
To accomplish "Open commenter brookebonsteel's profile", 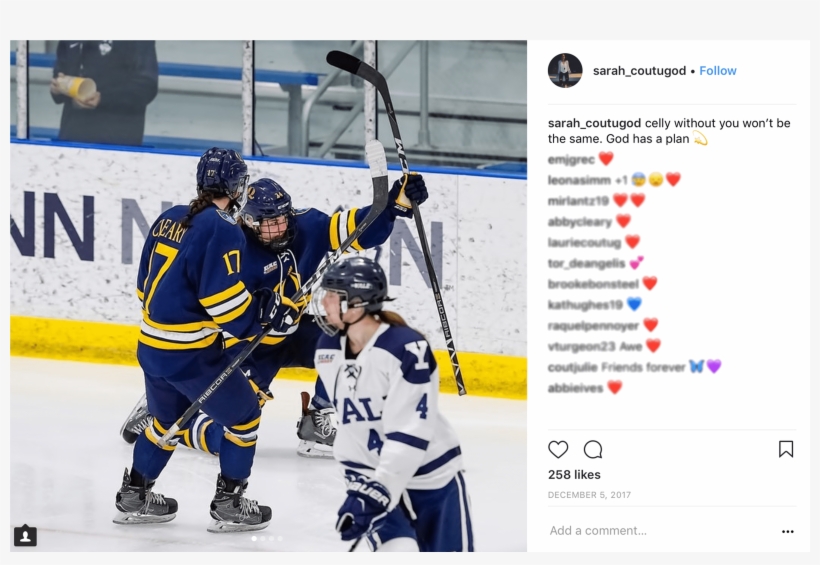I will point(593,284).
